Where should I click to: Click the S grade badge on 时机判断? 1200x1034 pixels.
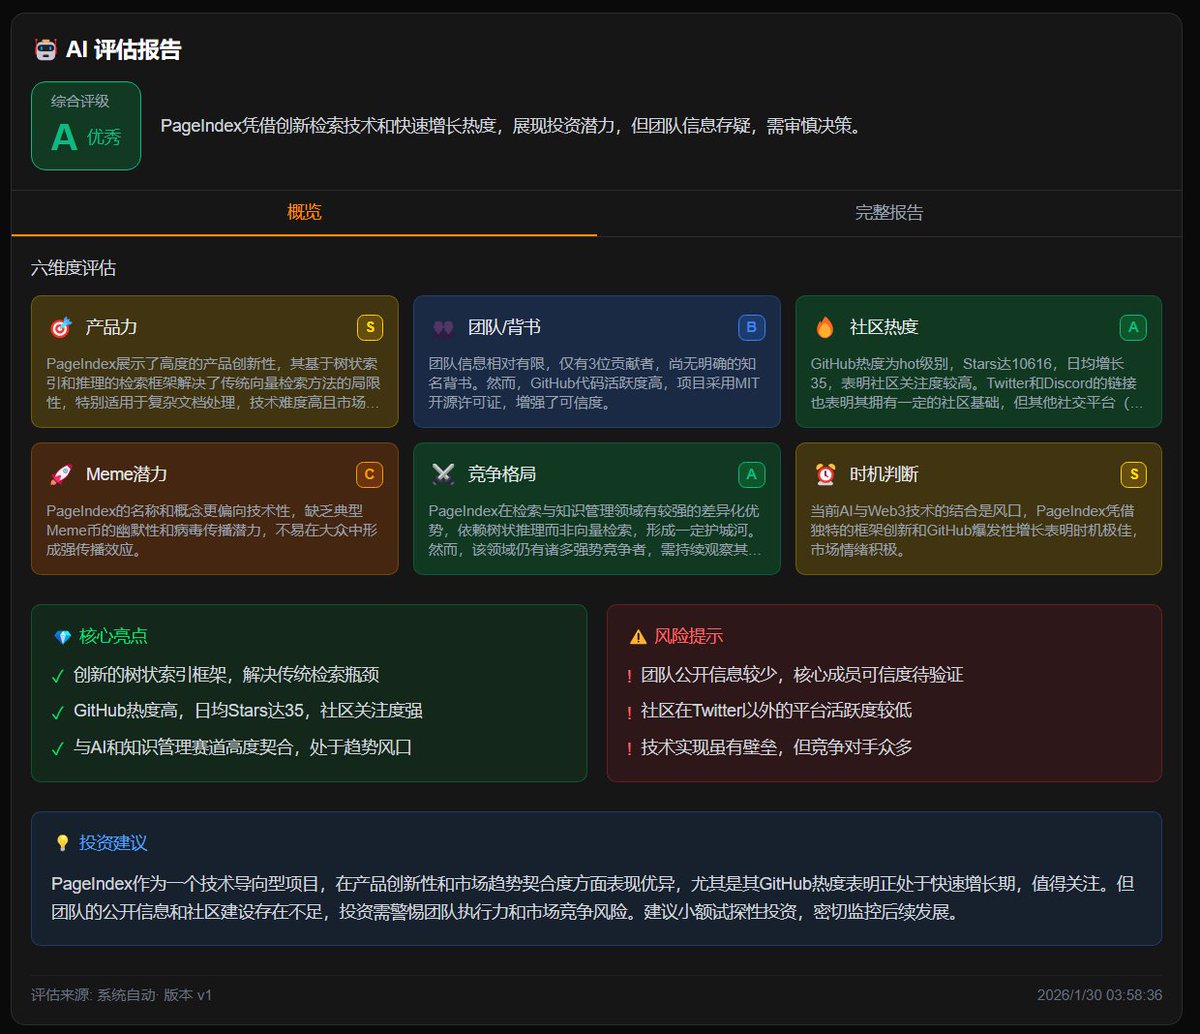[1133, 474]
